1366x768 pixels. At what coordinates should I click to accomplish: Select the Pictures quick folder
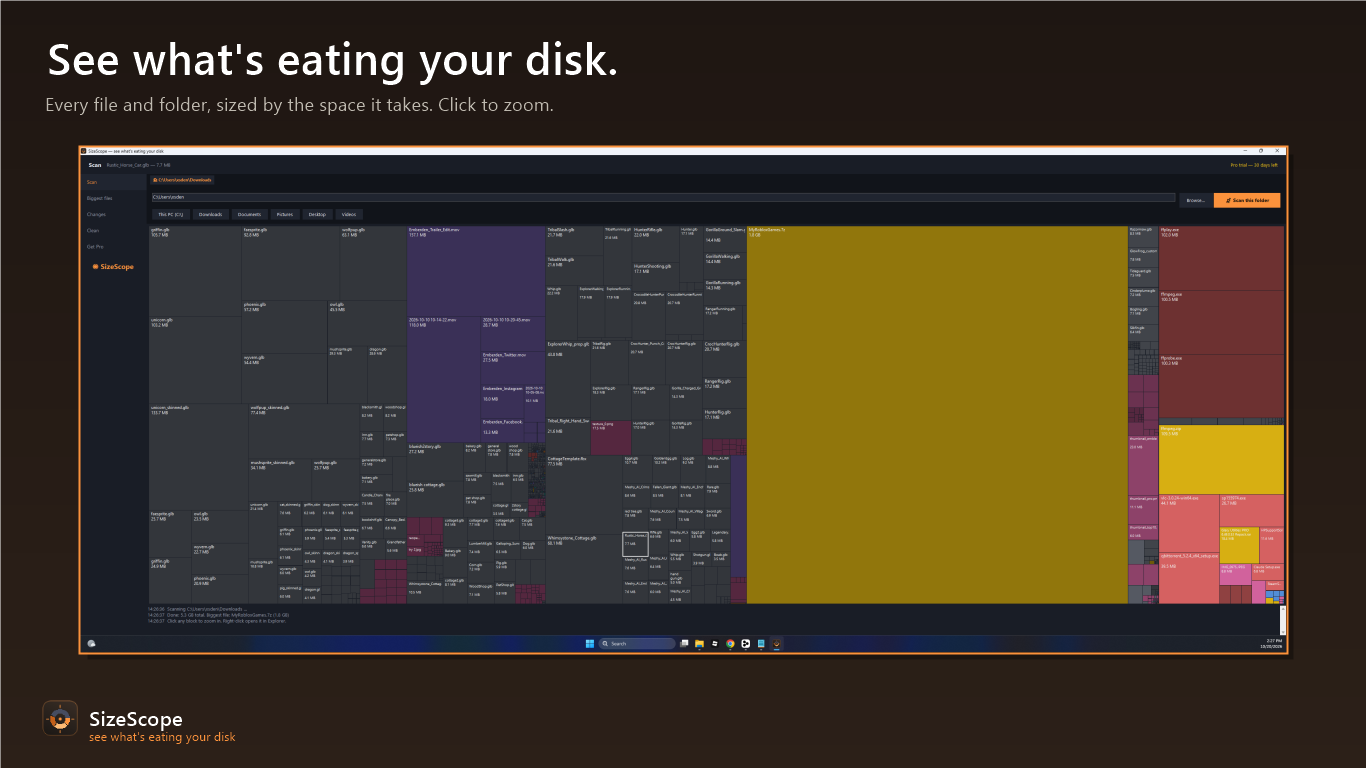tap(285, 214)
